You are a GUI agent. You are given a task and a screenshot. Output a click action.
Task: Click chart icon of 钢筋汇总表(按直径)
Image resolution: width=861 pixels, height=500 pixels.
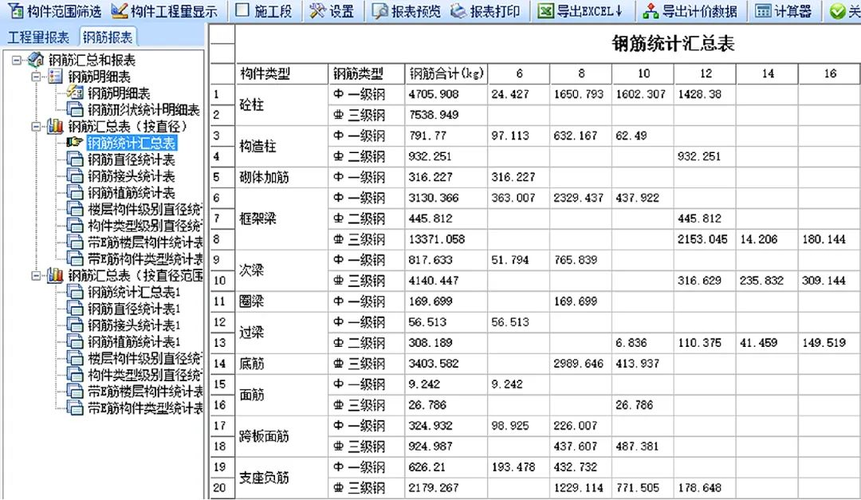(55, 127)
